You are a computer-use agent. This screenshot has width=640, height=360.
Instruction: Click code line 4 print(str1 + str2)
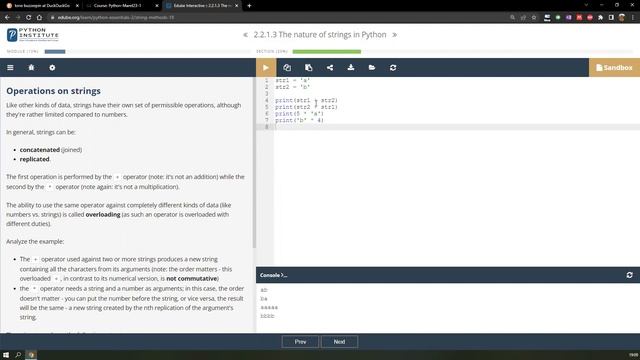tap(306, 100)
